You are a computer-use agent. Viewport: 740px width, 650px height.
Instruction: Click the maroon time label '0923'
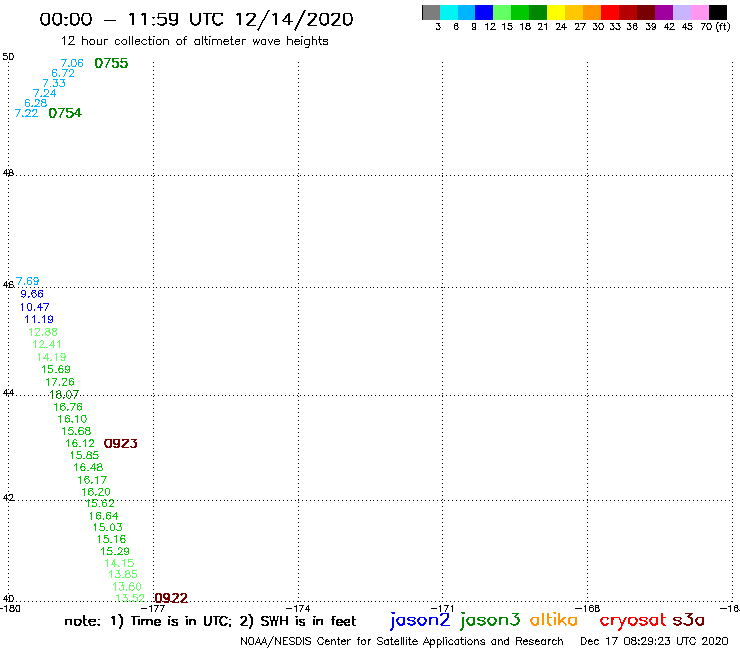point(120,444)
